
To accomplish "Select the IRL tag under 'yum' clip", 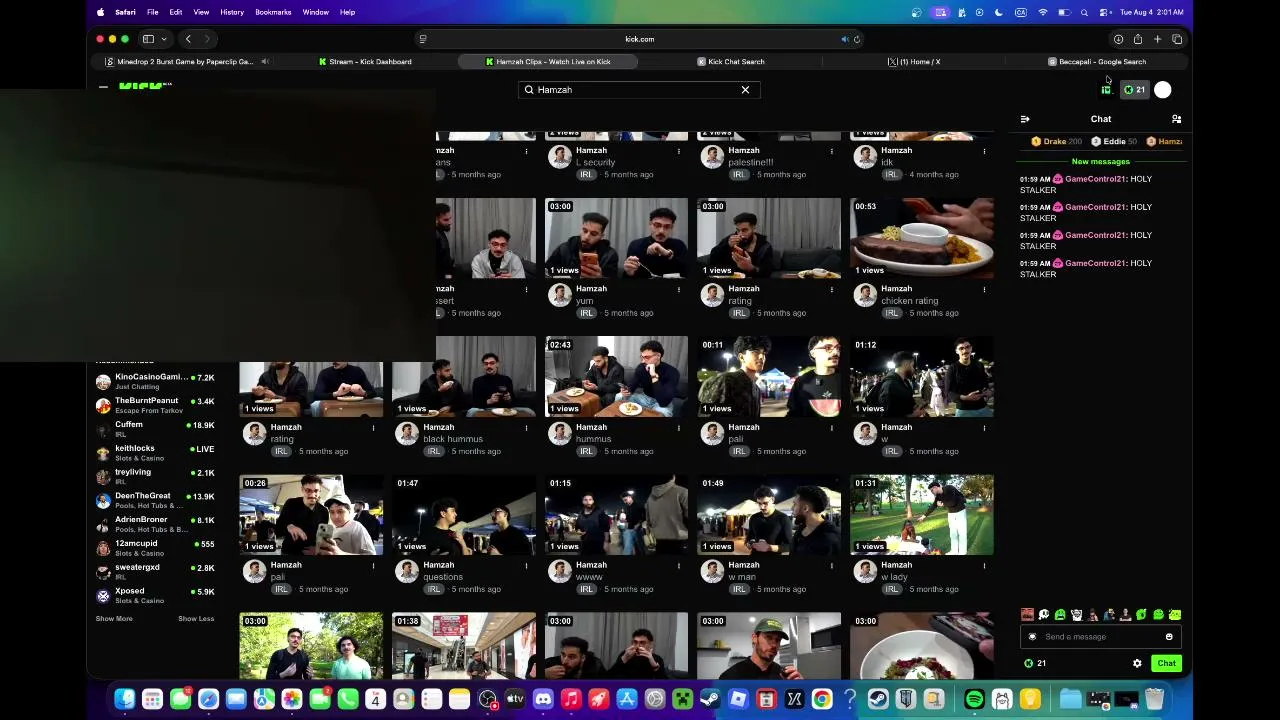I will pyautogui.click(x=586, y=313).
